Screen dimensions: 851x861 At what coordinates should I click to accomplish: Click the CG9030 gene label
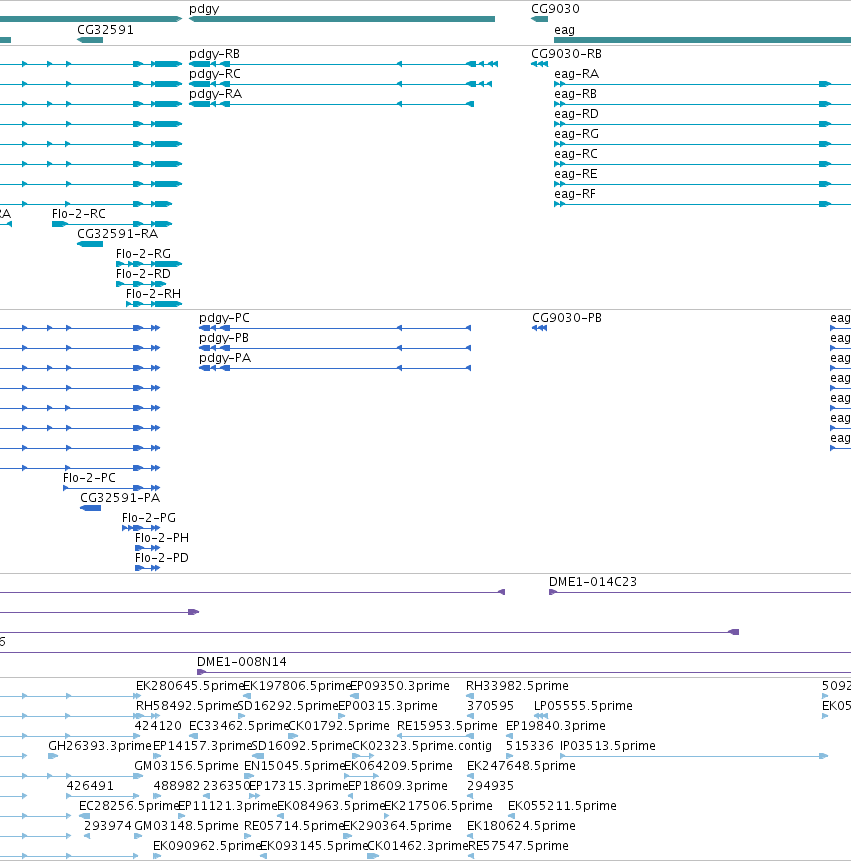555,9
